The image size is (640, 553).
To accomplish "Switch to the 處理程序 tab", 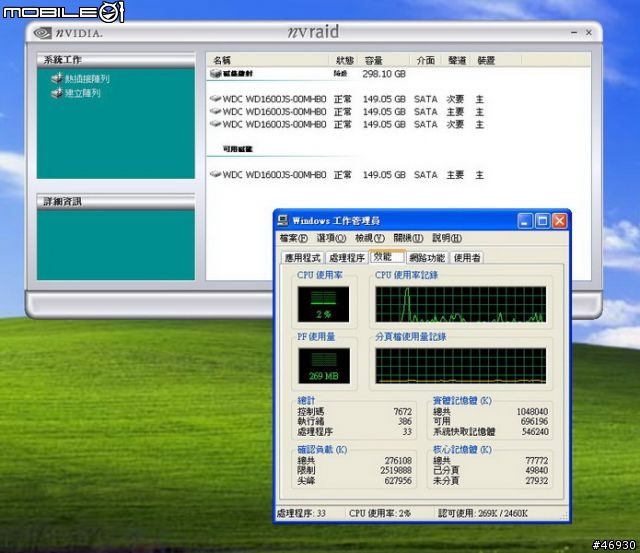I will coord(347,258).
